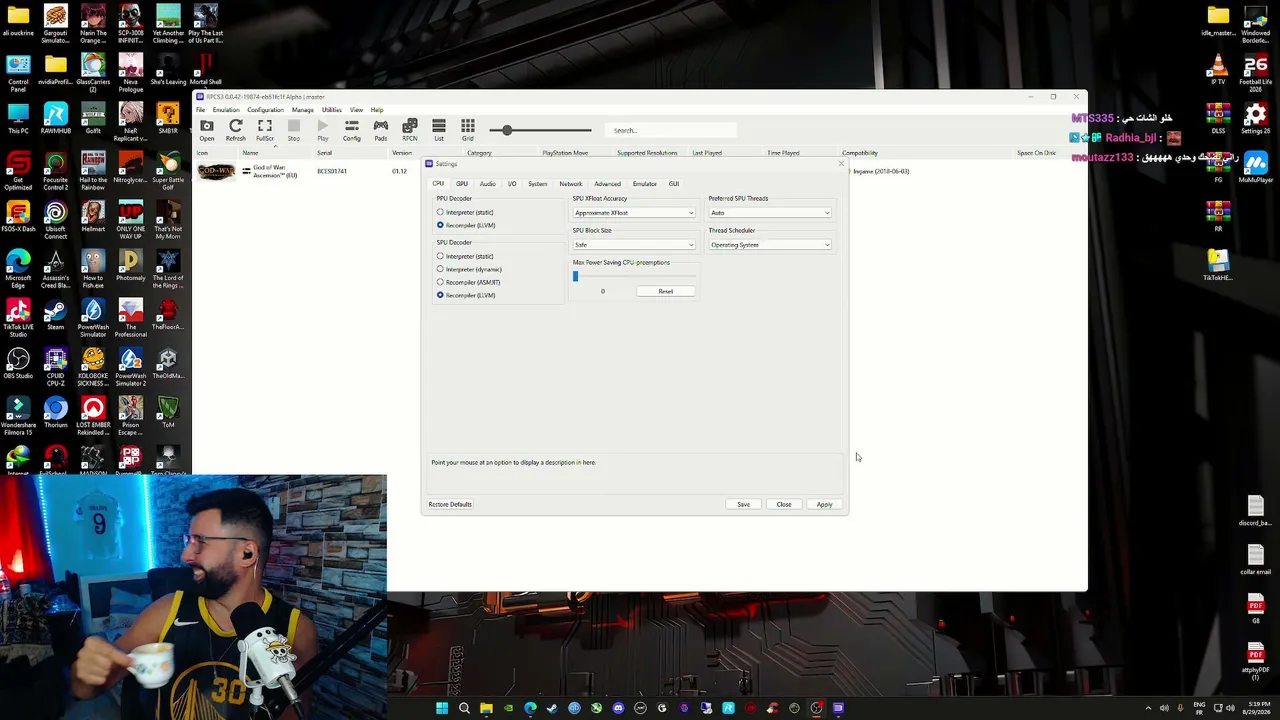The image size is (1280, 720).
Task: Select the TikTok LIVE Studio desktop icon
Action: point(18,319)
